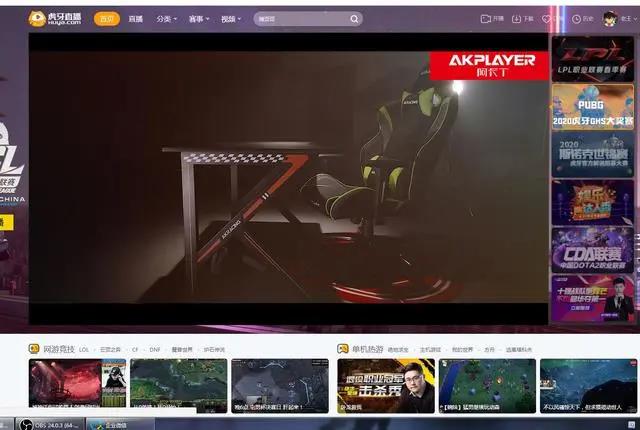Open the 我的世界 category link
640x430 pixels.
click(462, 350)
